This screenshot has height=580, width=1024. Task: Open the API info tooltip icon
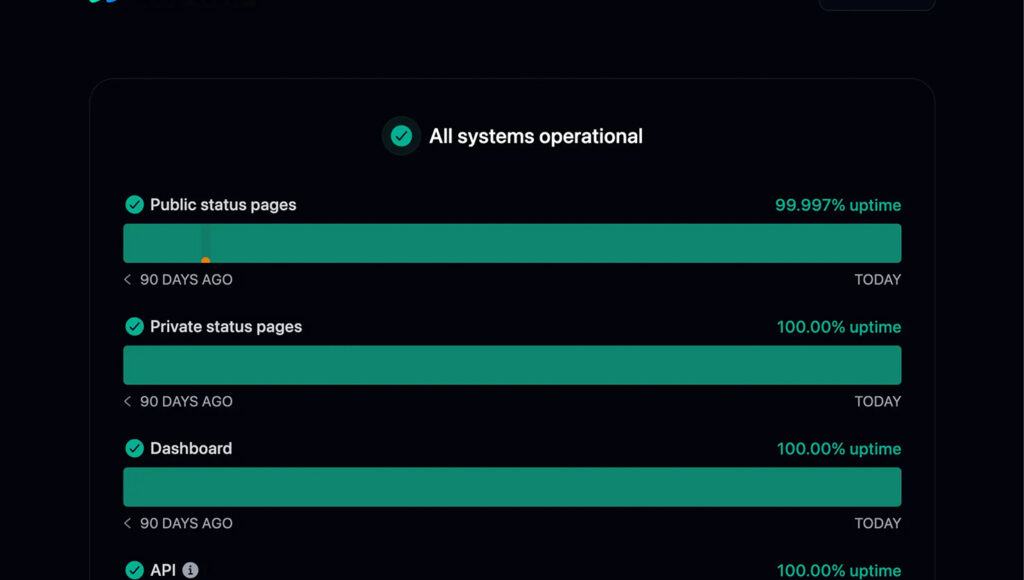[190, 570]
